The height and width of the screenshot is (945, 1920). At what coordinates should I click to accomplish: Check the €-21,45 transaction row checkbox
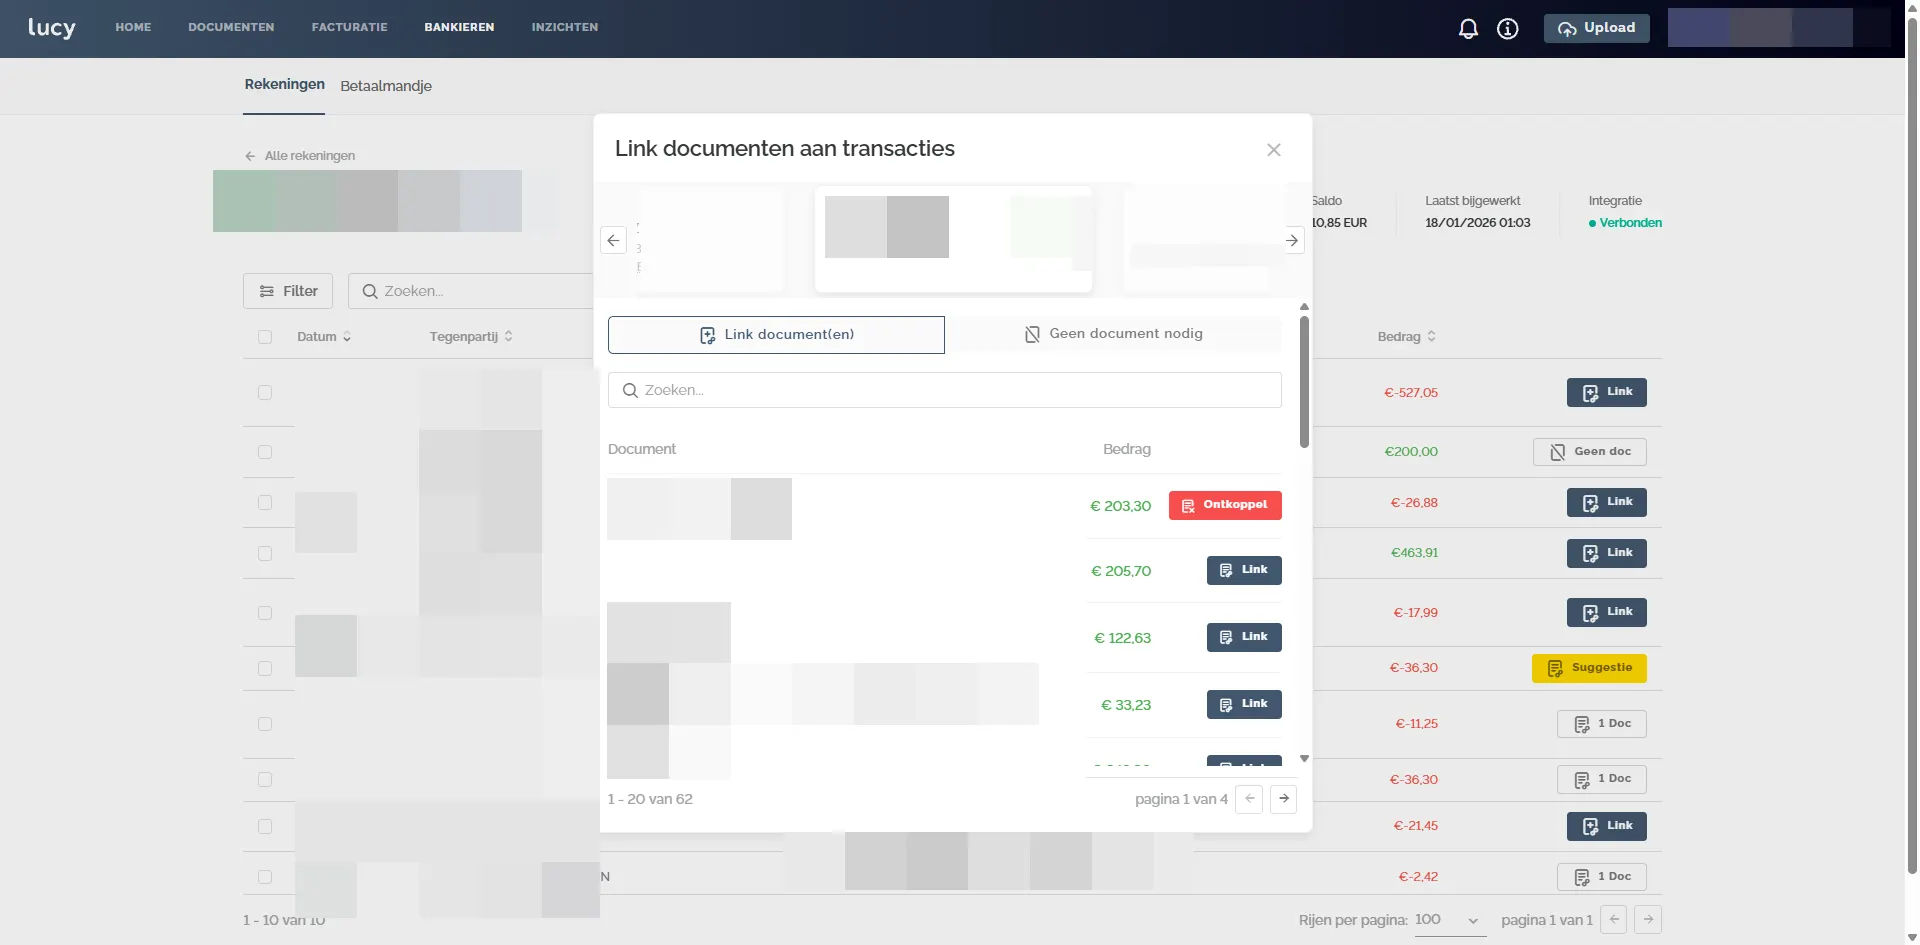(265, 827)
